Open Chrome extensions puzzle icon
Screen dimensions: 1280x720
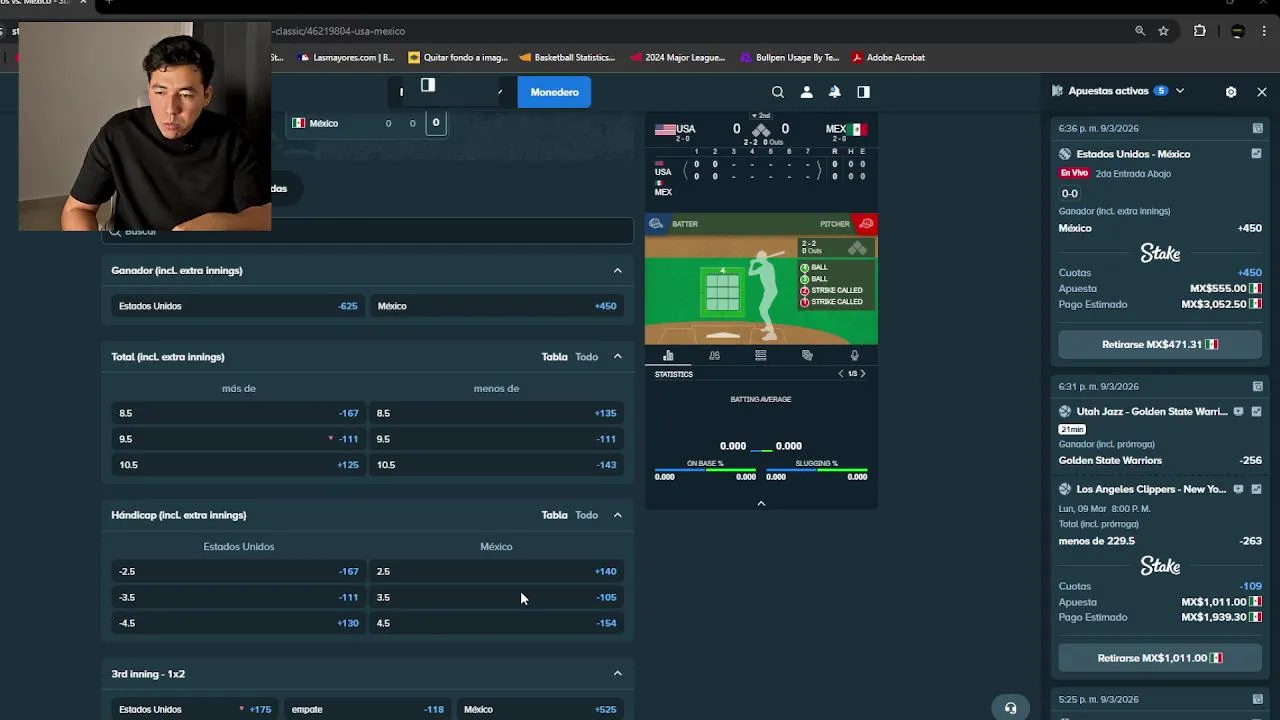click(1200, 31)
